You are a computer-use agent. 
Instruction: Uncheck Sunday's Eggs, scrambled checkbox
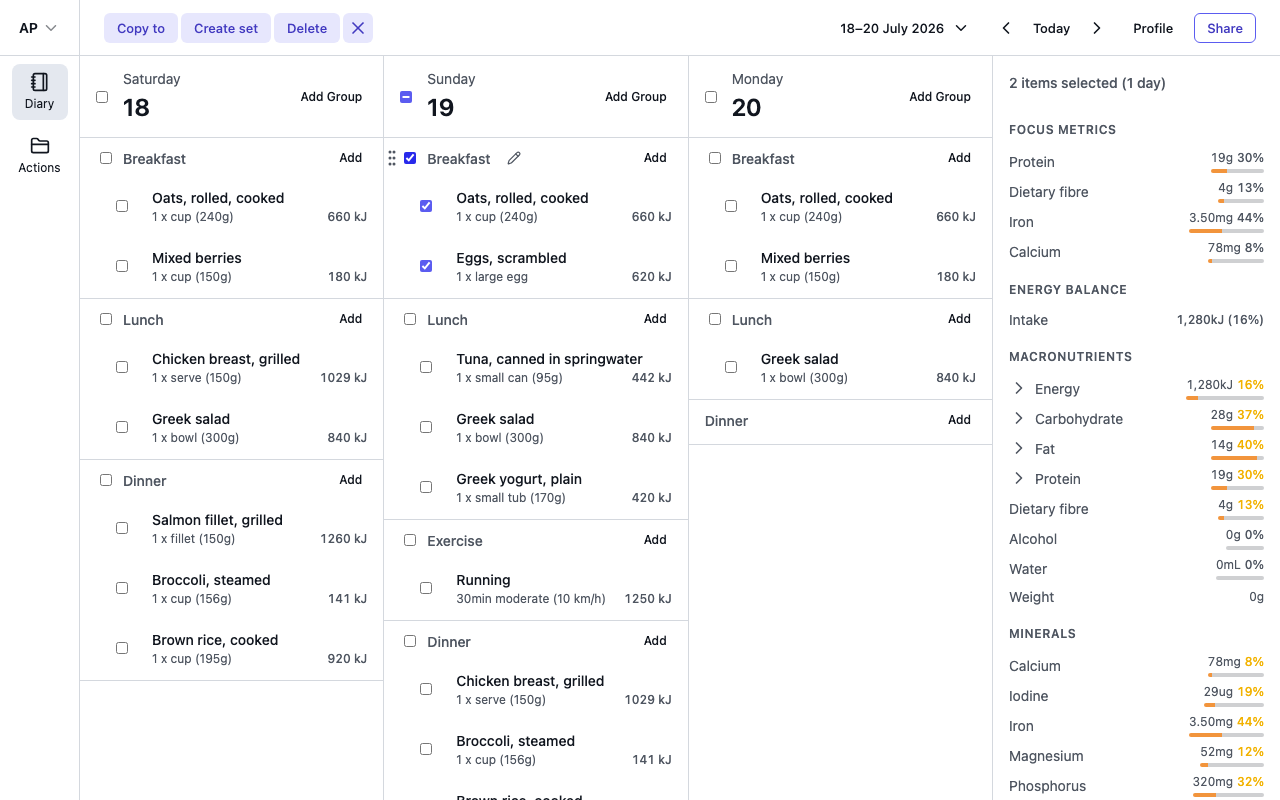tap(426, 266)
